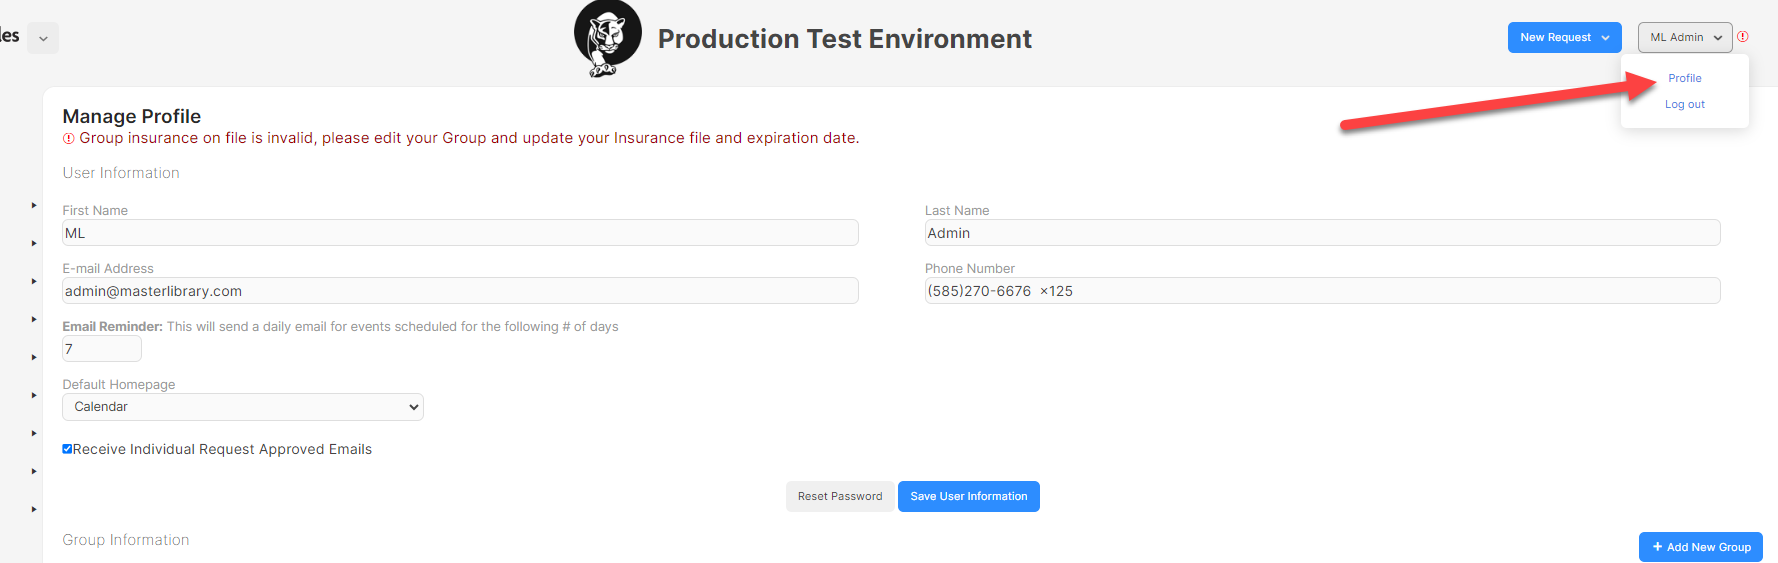Click the Last Name field containing Admin
The width and height of the screenshot is (1778, 563).
[x=1322, y=233]
